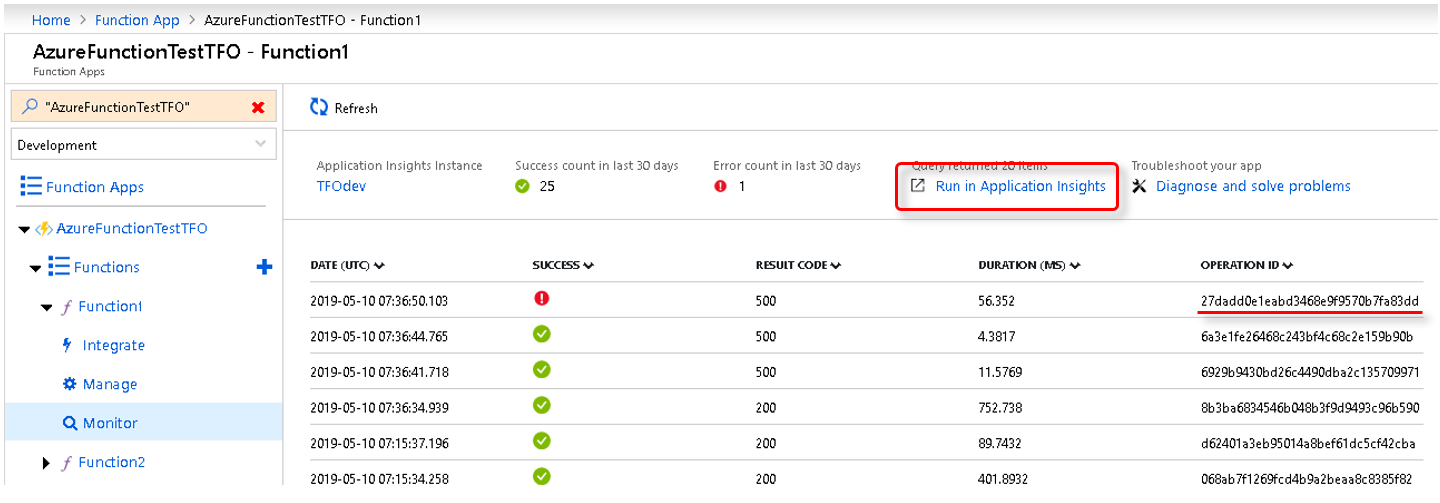Sort by the RESULT CODE column header
This screenshot has width=1440, height=503.
click(797, 265)
